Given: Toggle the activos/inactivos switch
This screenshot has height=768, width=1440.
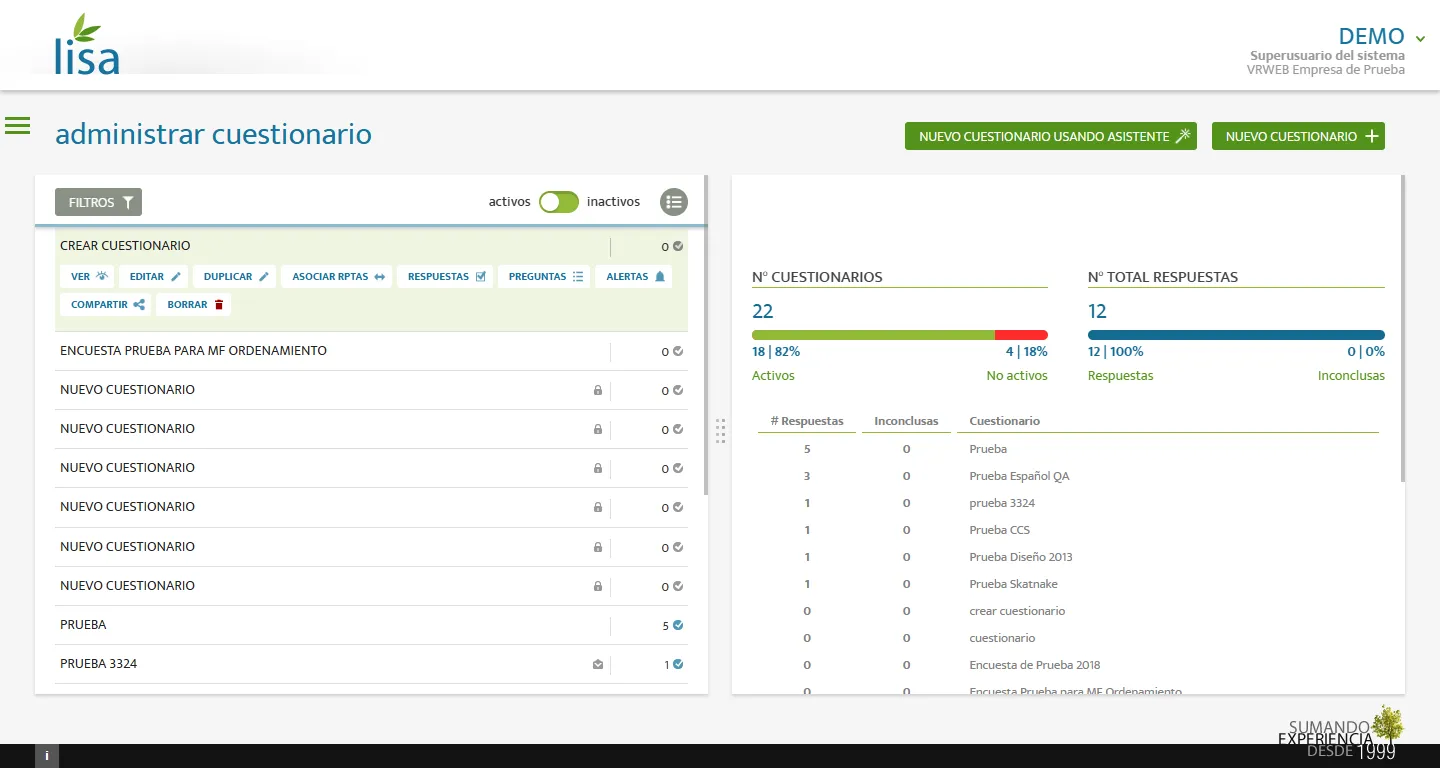Looking at the screenshot, I should (x=559, y=202).
